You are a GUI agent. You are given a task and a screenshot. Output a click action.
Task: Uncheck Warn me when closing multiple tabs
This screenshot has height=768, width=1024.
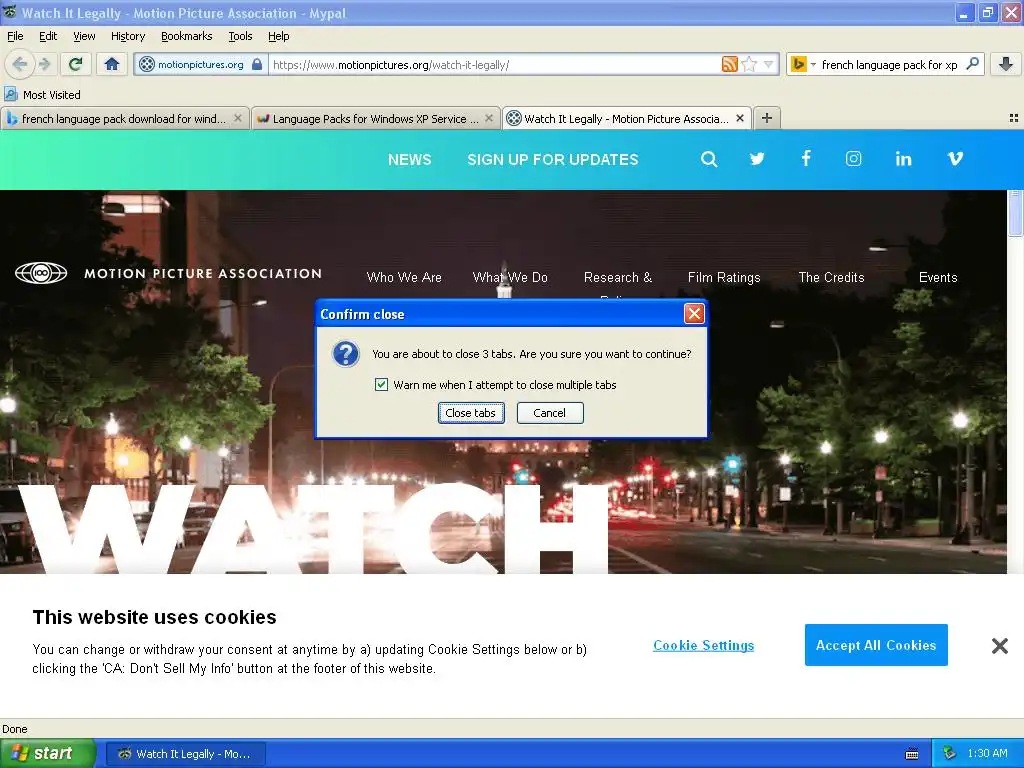tap(381, 385)
